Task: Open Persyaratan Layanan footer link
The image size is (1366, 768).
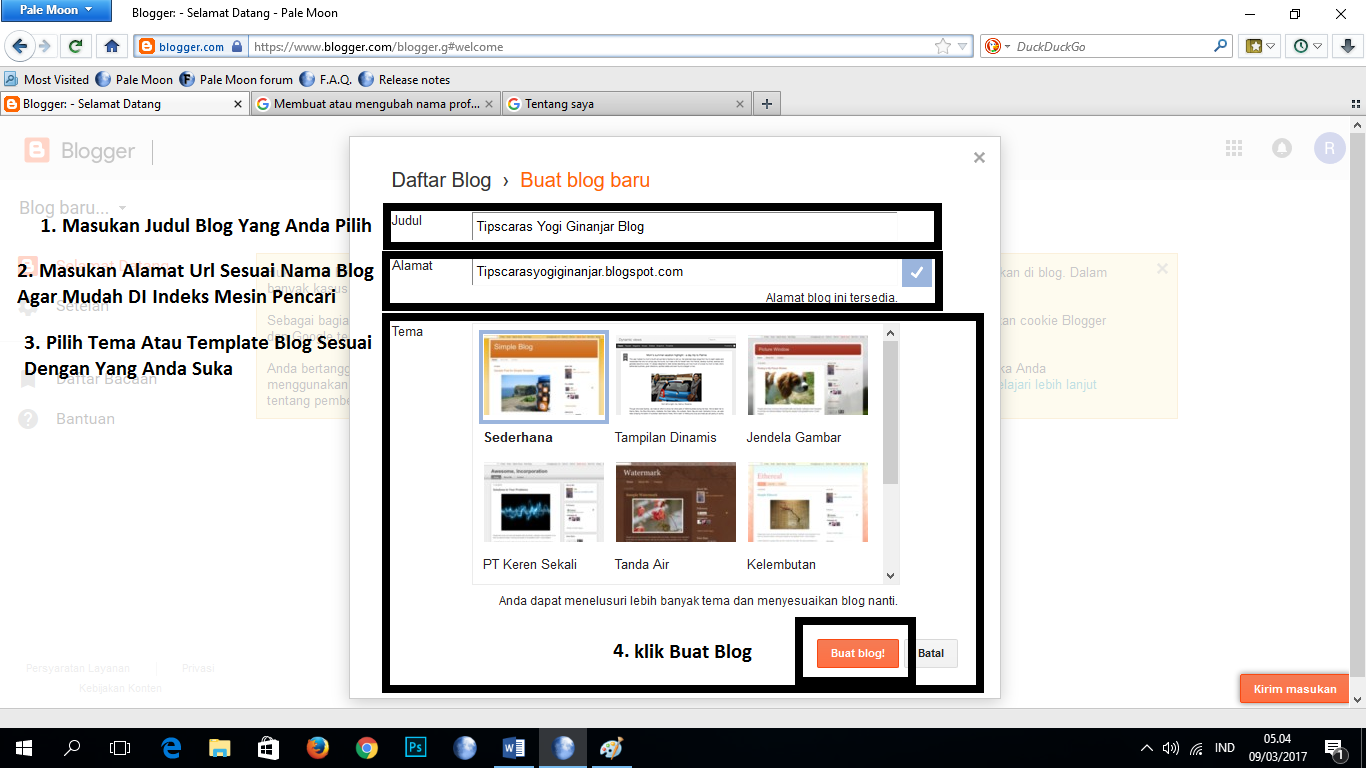Action: pyautogui.click(x=77, y=668)
